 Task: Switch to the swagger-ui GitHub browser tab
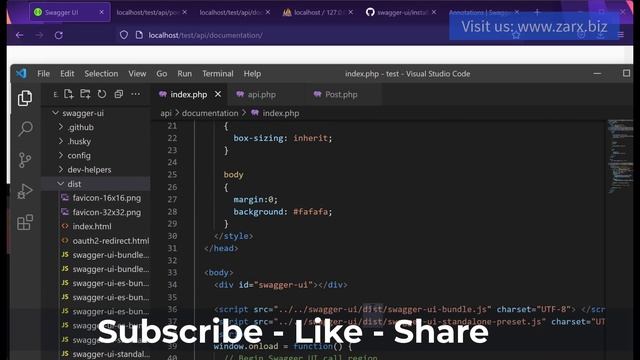[402, 12]
